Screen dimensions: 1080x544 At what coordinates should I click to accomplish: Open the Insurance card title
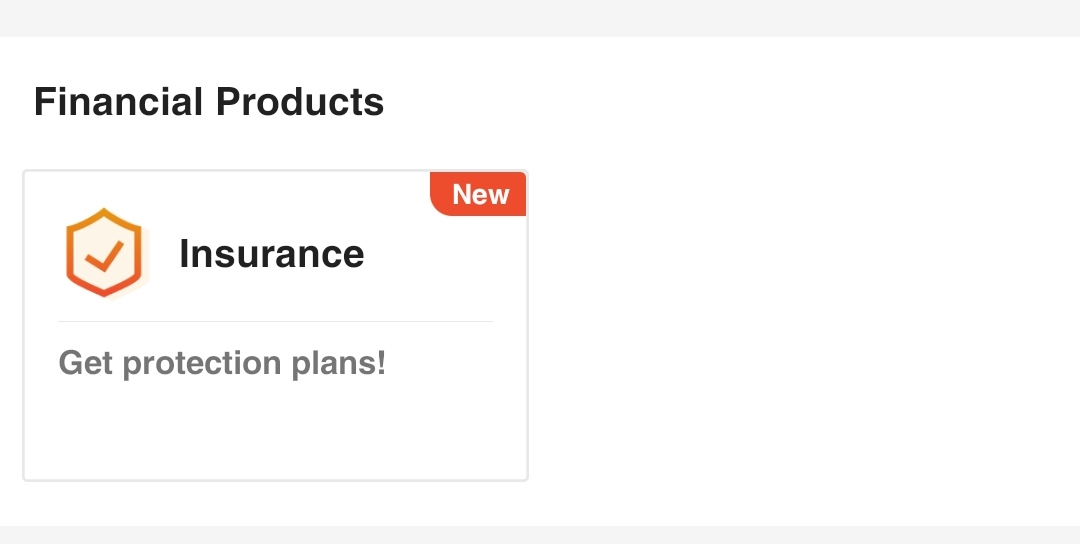(x=271, y=254)
